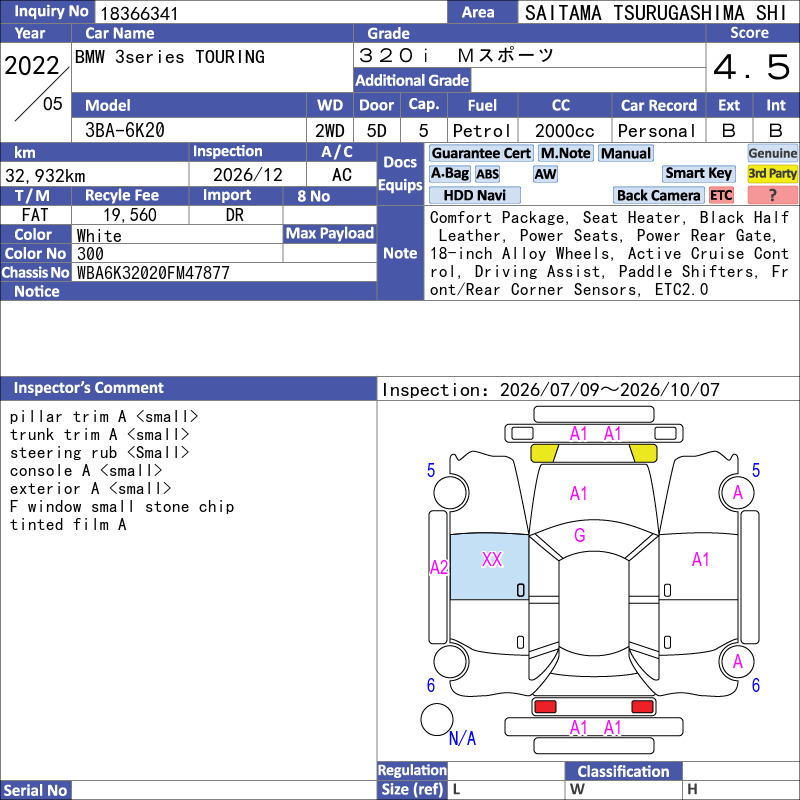Select comment 'steering rub <Small>'
This screenshot has height=800, width=800.
point(99,453)
